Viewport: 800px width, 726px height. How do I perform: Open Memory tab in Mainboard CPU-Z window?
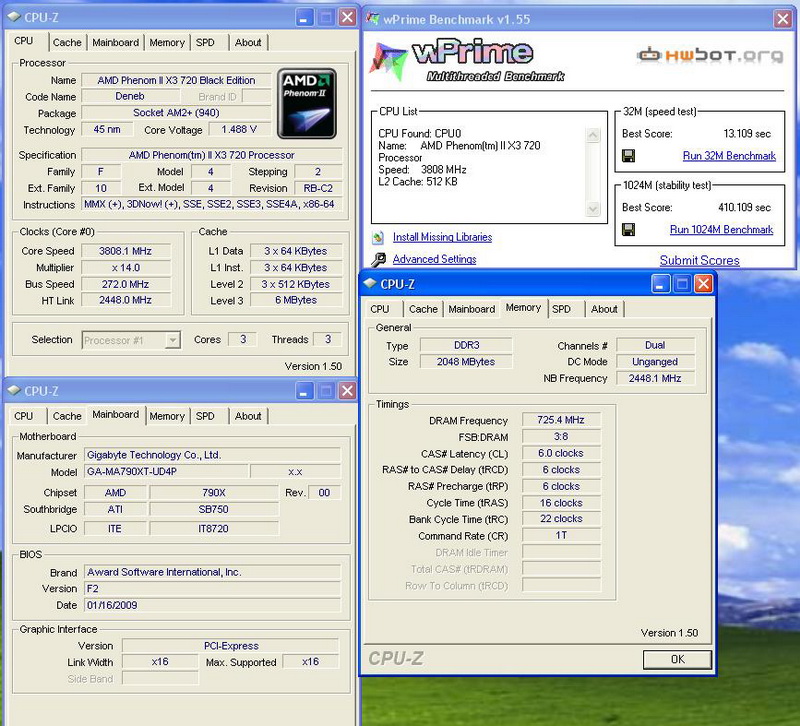167,416
